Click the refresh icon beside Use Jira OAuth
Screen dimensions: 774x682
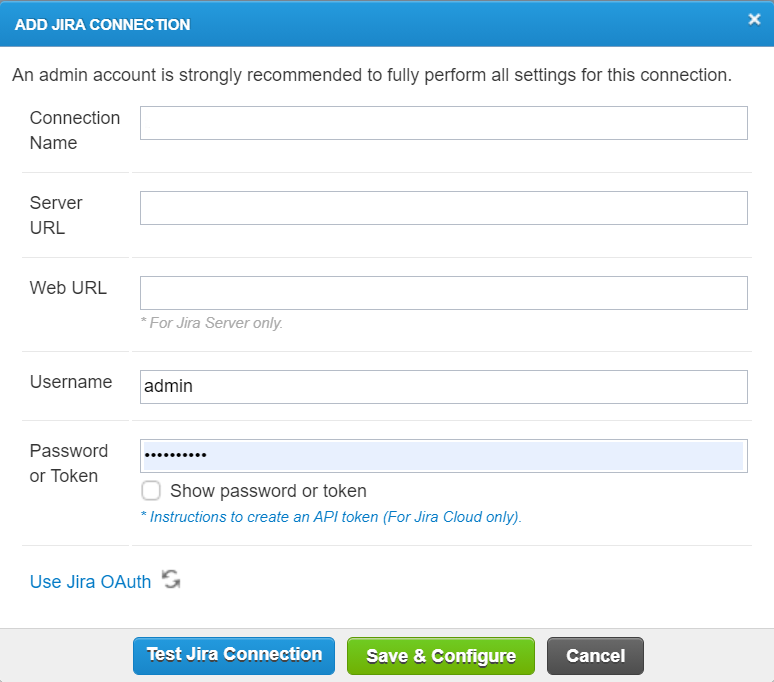pos(172,579)
